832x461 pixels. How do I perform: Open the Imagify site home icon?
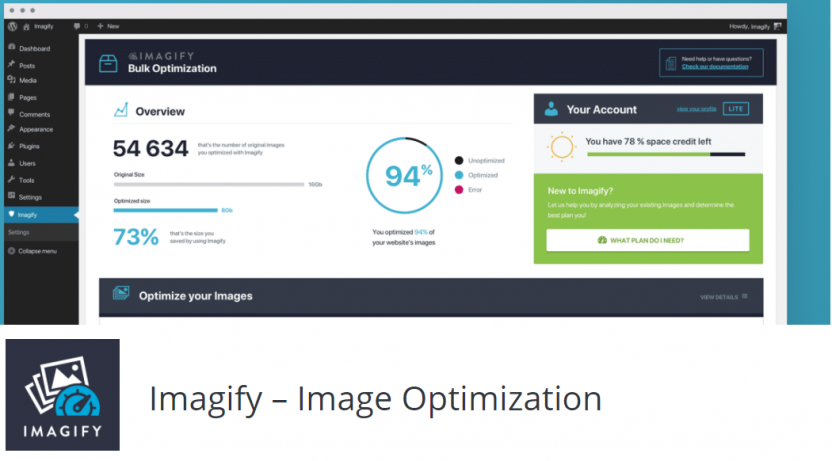[x=26, y=27]
